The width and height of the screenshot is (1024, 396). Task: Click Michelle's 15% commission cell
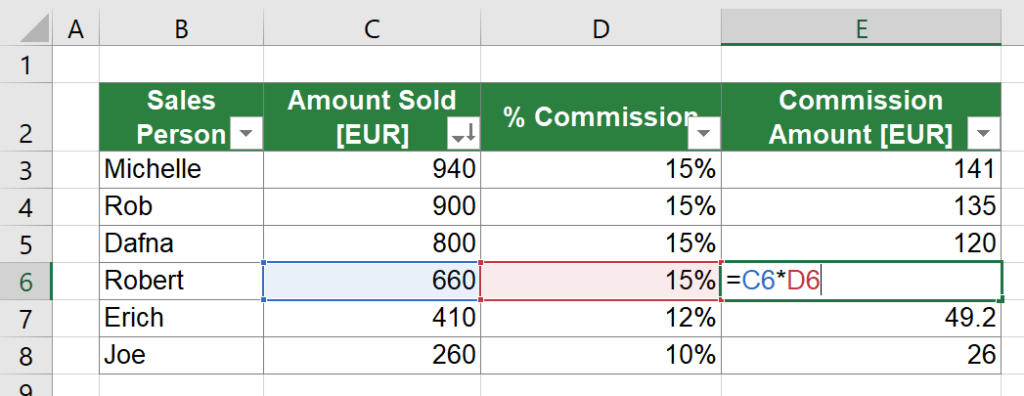[601, 170]
